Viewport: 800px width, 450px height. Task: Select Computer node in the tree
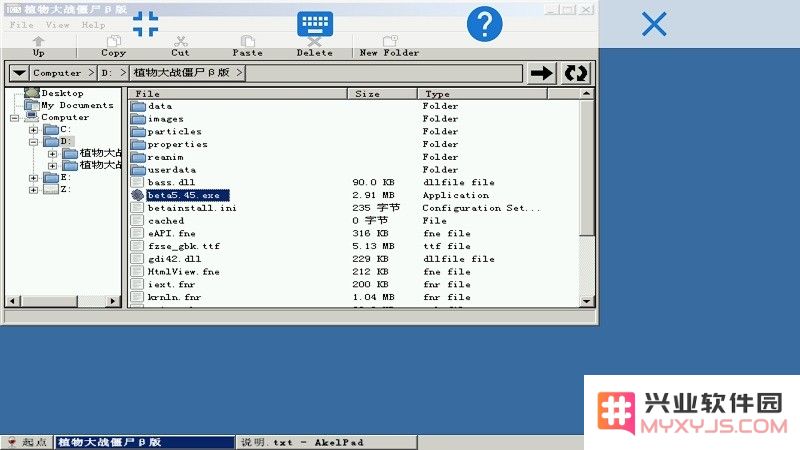[x=65, y=117]
